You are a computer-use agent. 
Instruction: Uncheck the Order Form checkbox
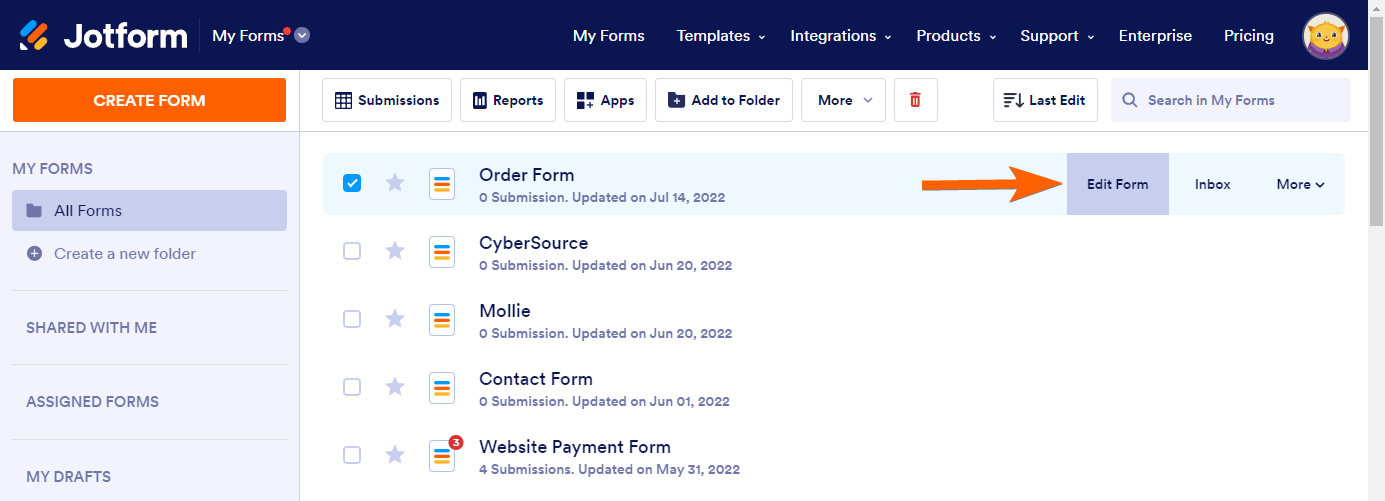coord(352,183)
